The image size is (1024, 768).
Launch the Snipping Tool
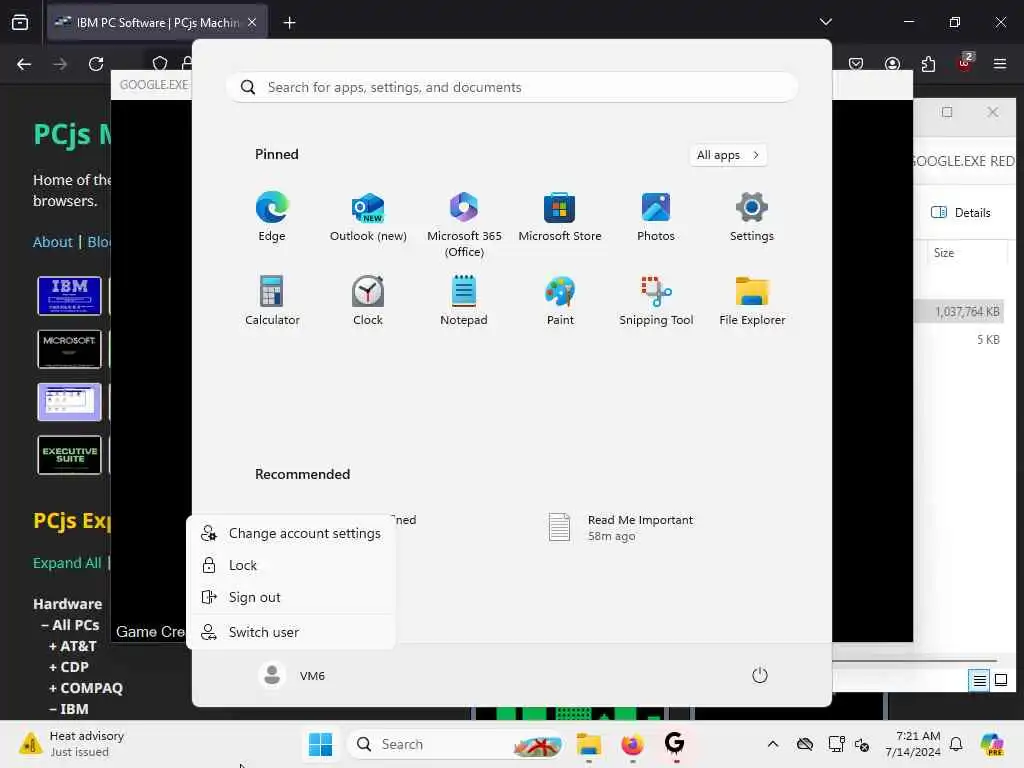tap(656, 300)
